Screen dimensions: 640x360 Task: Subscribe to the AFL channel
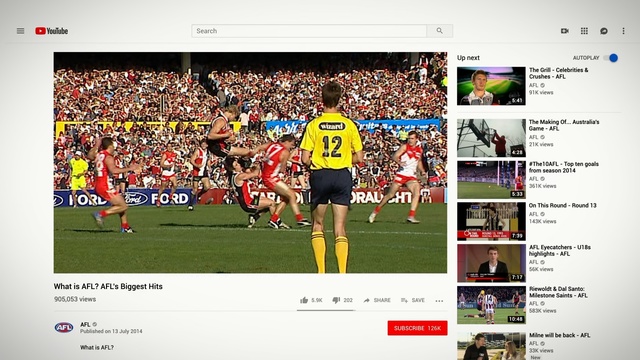[x=417, y=328]
